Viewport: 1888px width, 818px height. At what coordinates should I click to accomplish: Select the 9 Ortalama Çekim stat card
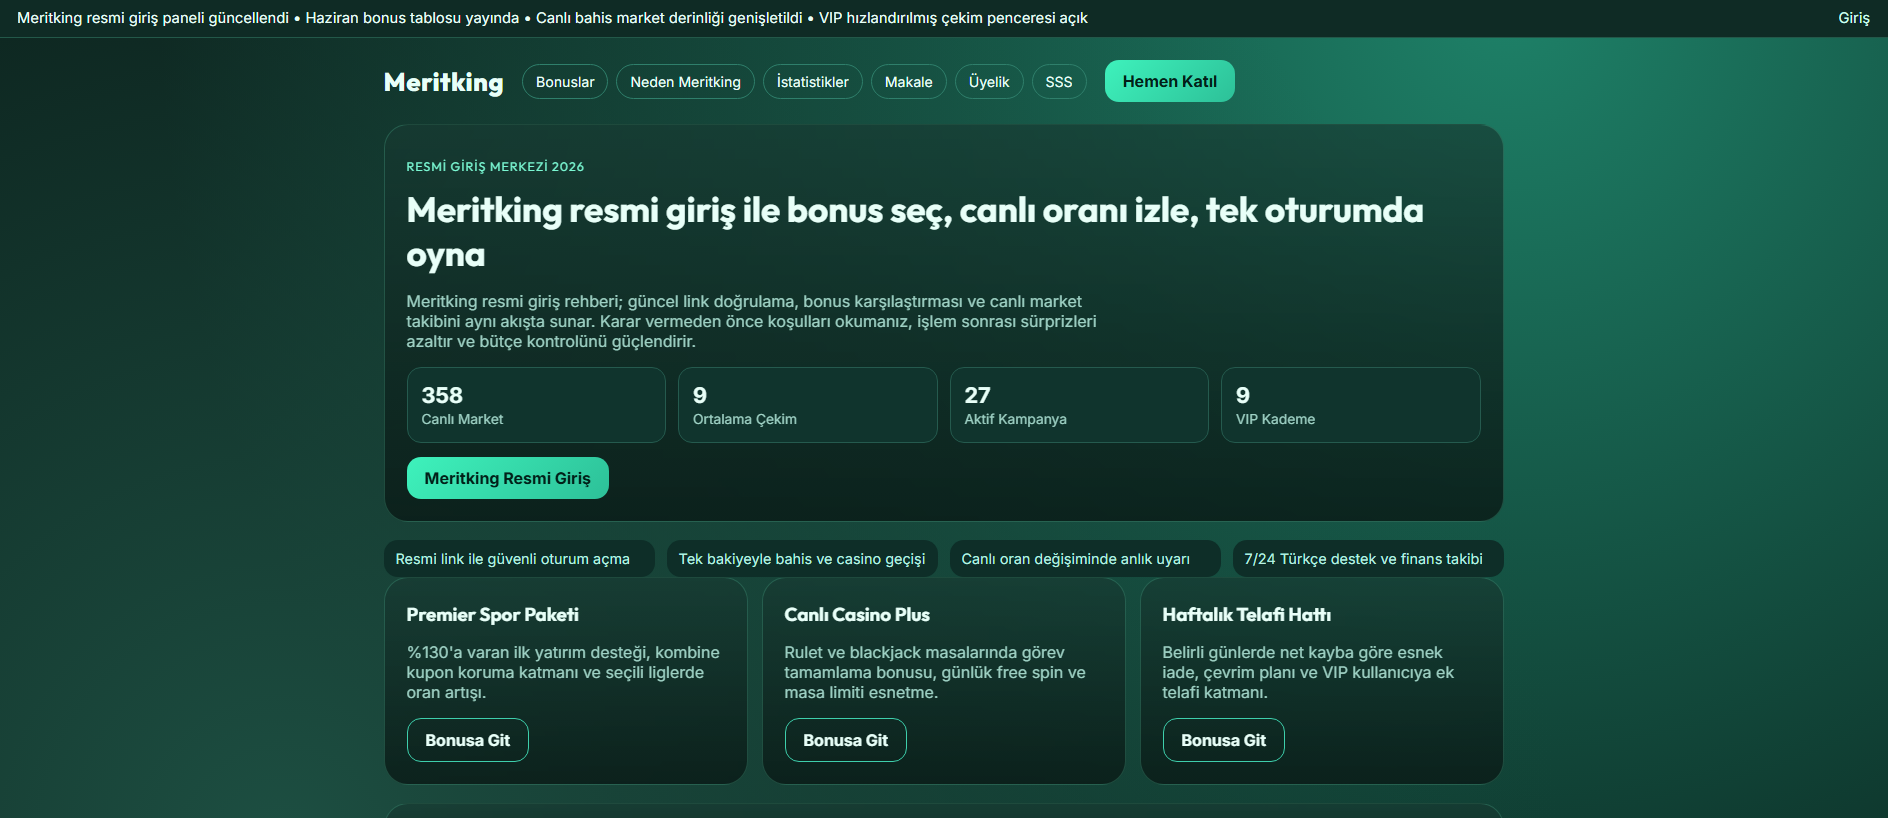point(808,405)
